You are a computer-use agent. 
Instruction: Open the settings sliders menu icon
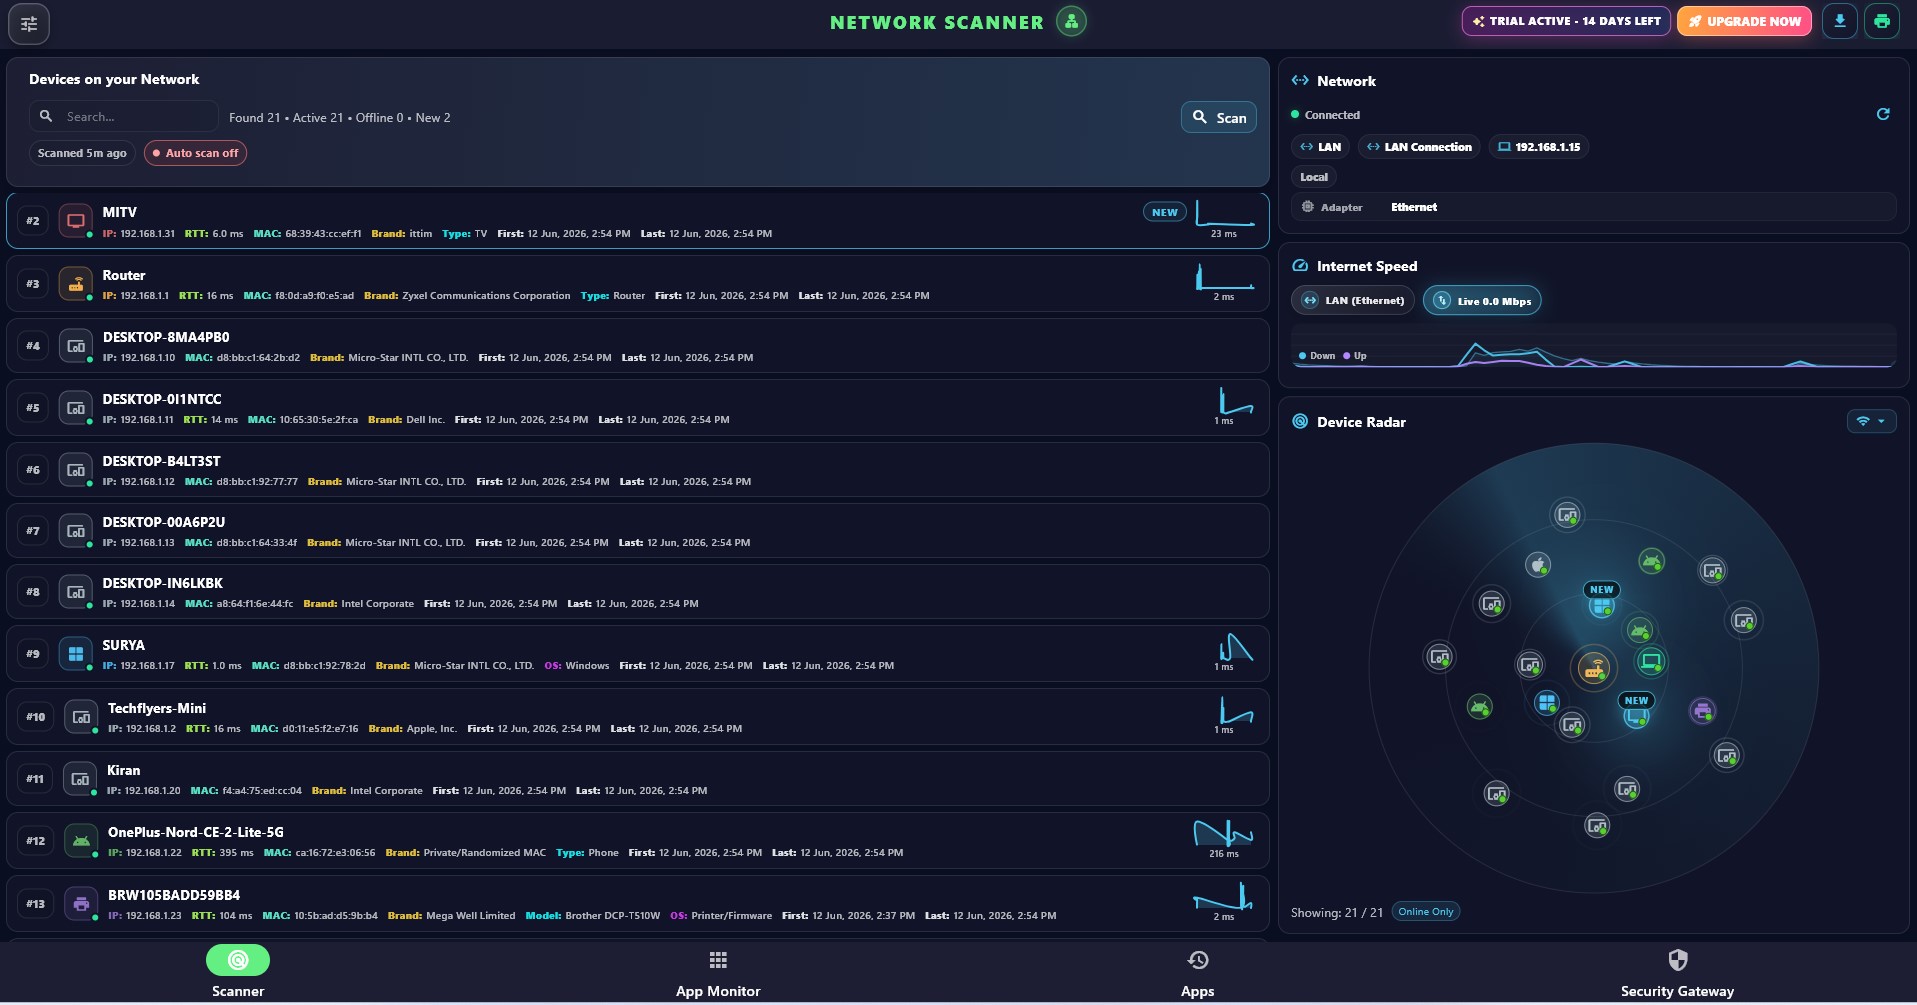29,23
